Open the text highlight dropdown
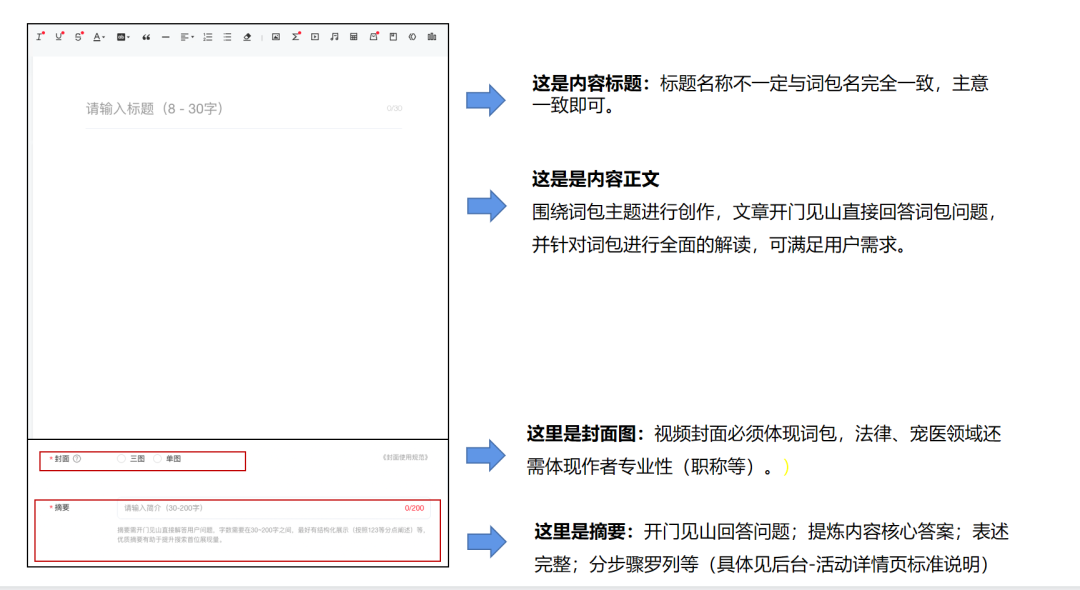Image resolution: width=1080 pixels, height=590 pixels. (x=123, y=37)
